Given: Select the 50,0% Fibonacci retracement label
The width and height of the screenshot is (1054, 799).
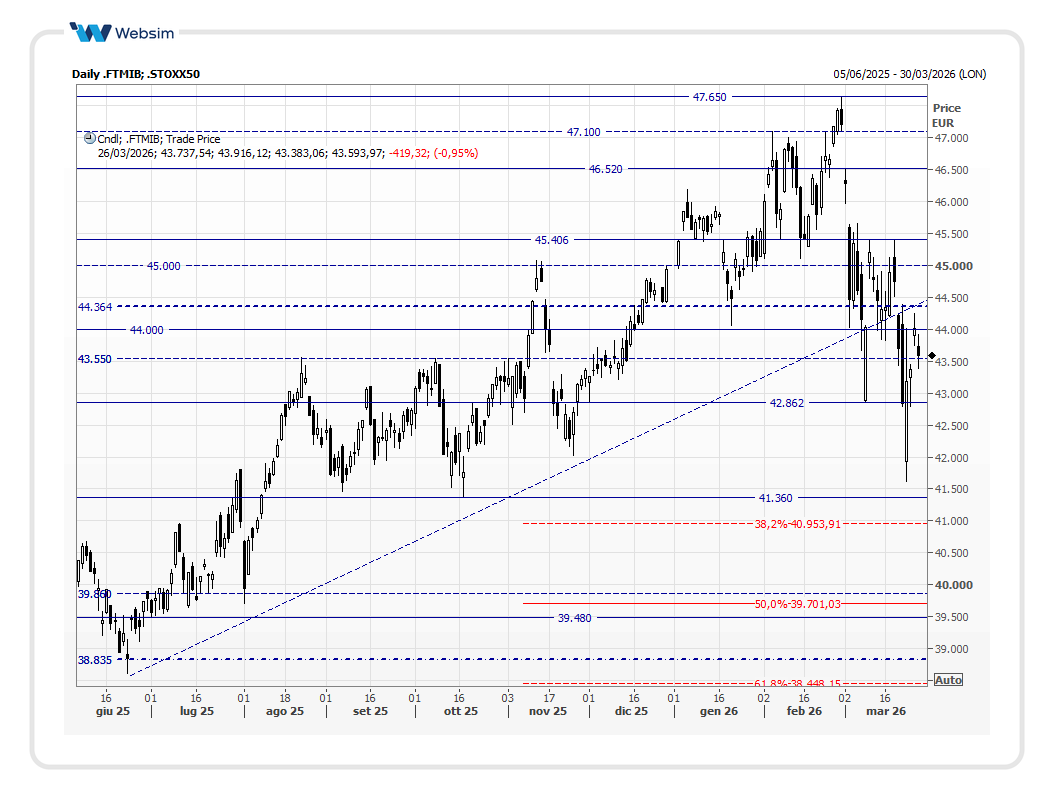Looking at the screenshot, I should point(797,604).
